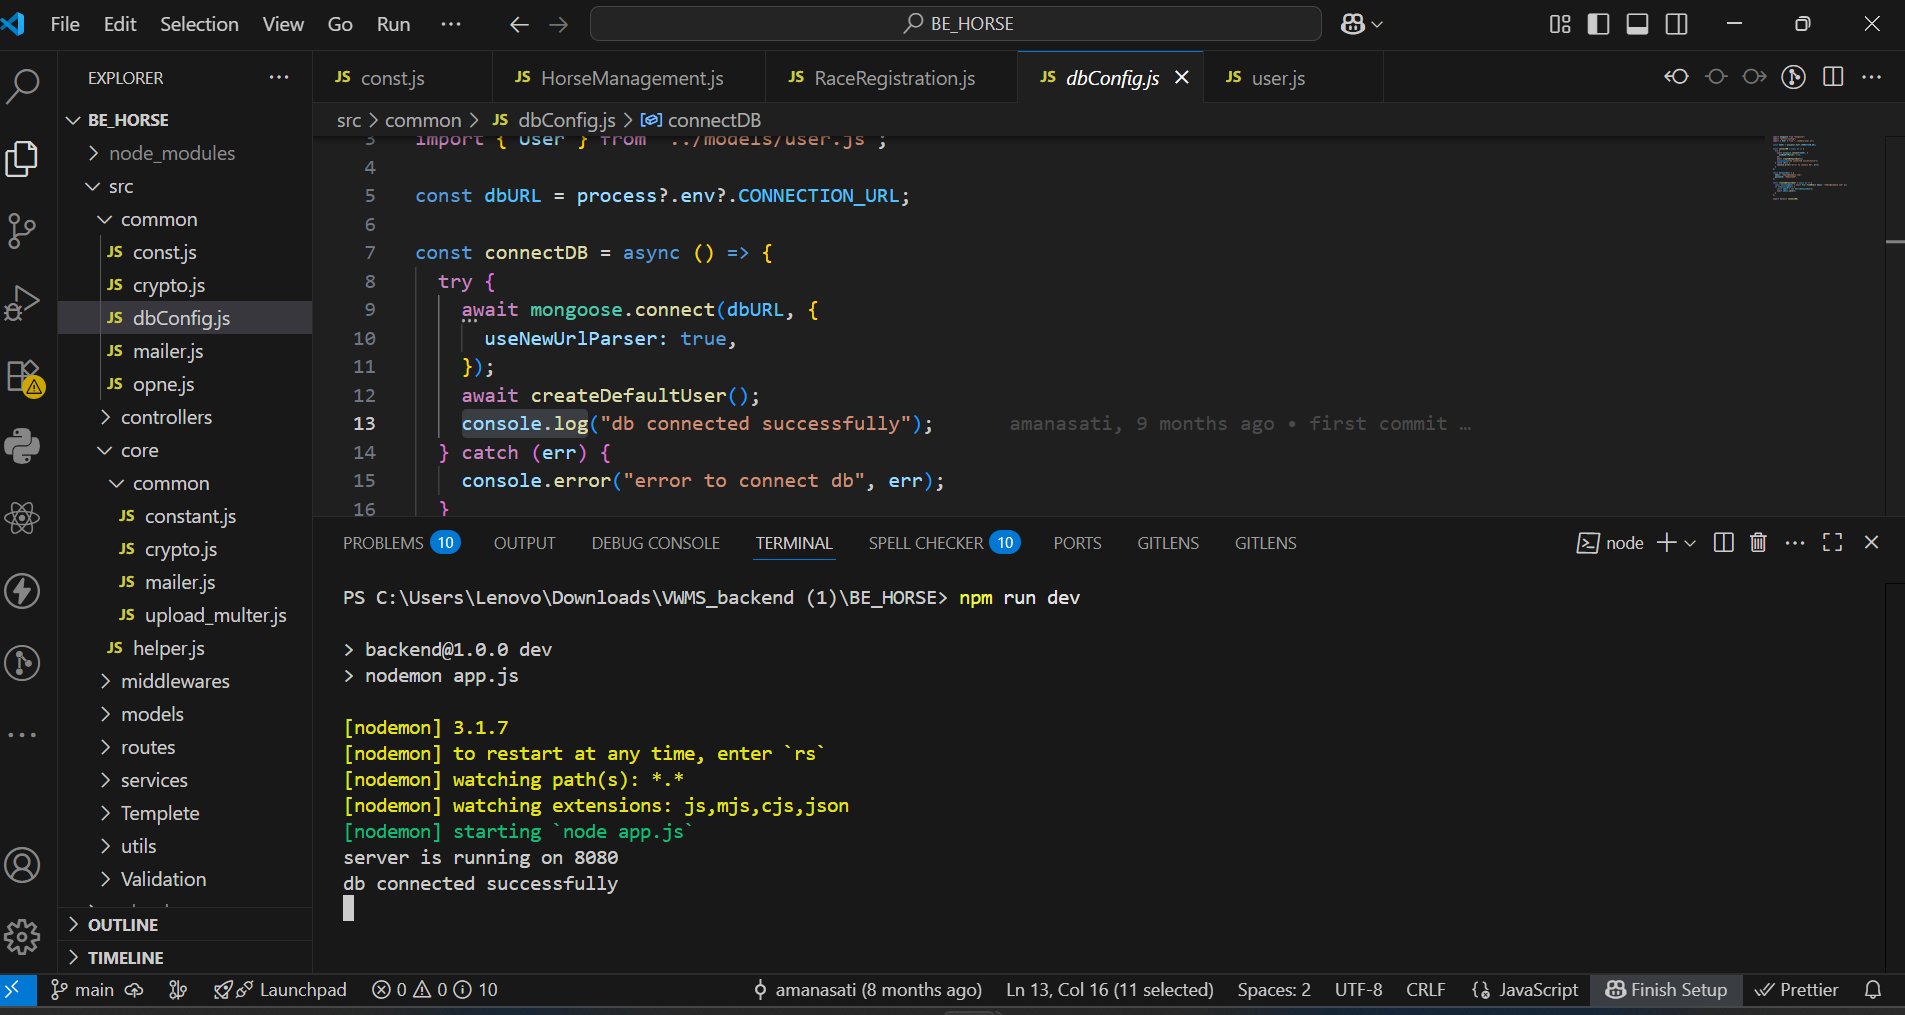Switch to the PROBLEMS tab
This screenshot has height=1015, width=1905.
click(x=383, y=543)
